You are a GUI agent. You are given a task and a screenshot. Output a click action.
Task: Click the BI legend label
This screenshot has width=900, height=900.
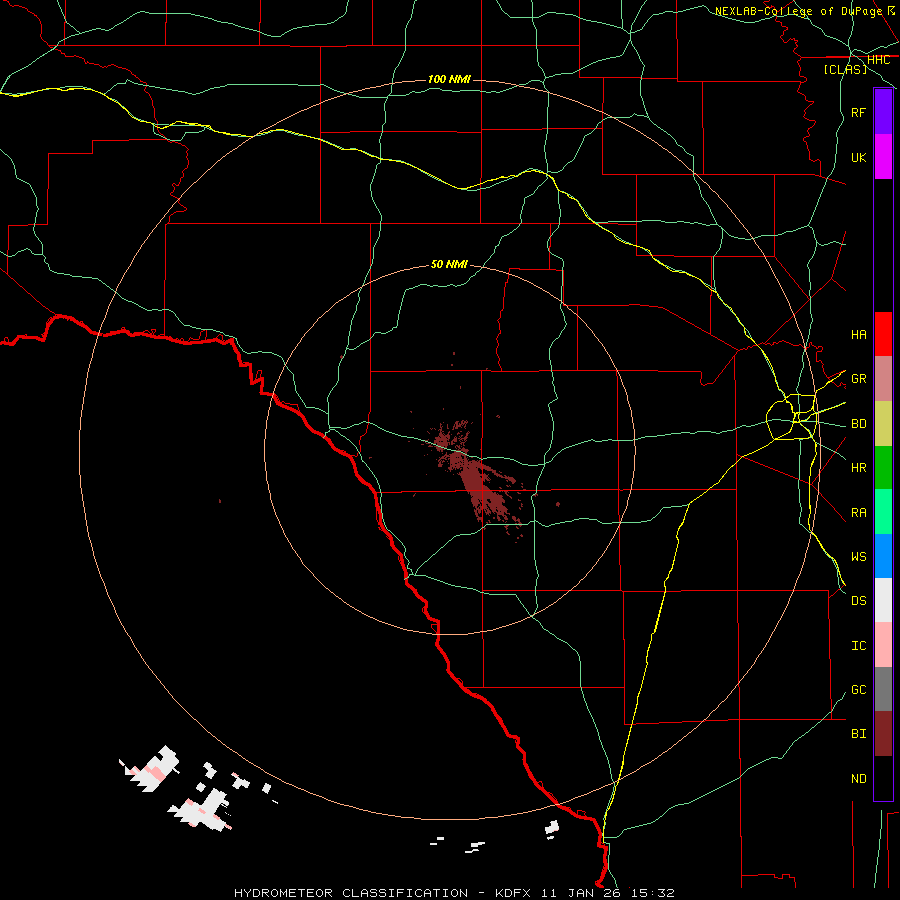(859, 734)
